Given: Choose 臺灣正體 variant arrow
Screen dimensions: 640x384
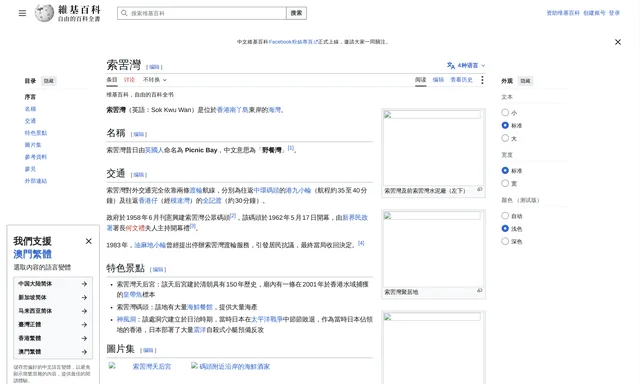Looking at the screenshot, I should 84,324.
